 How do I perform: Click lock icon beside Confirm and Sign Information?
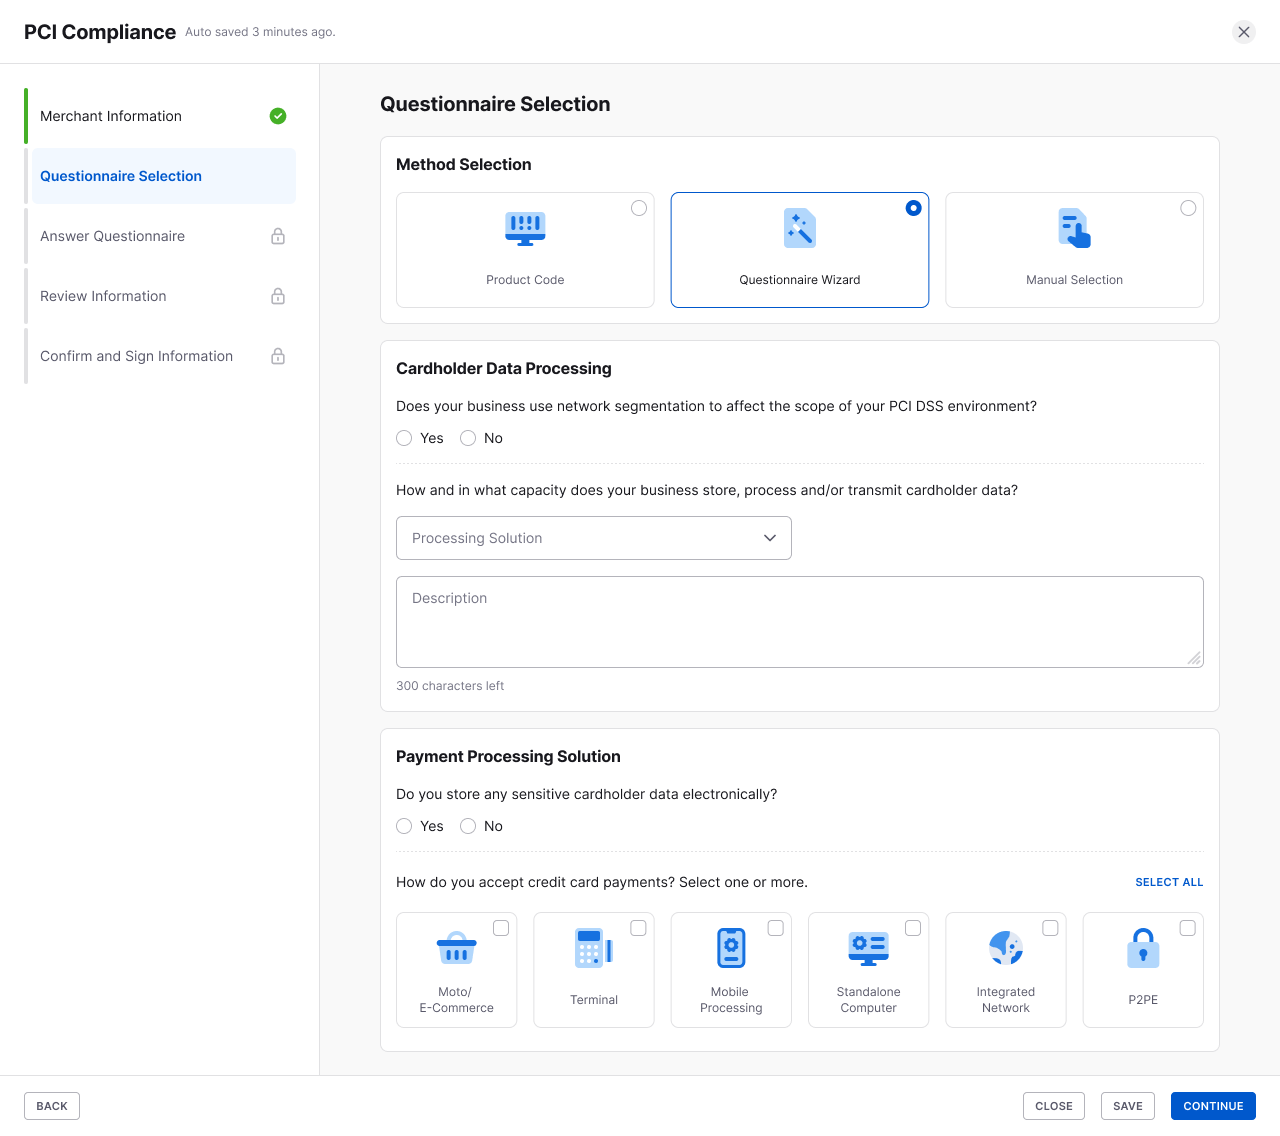click(278, 356)
